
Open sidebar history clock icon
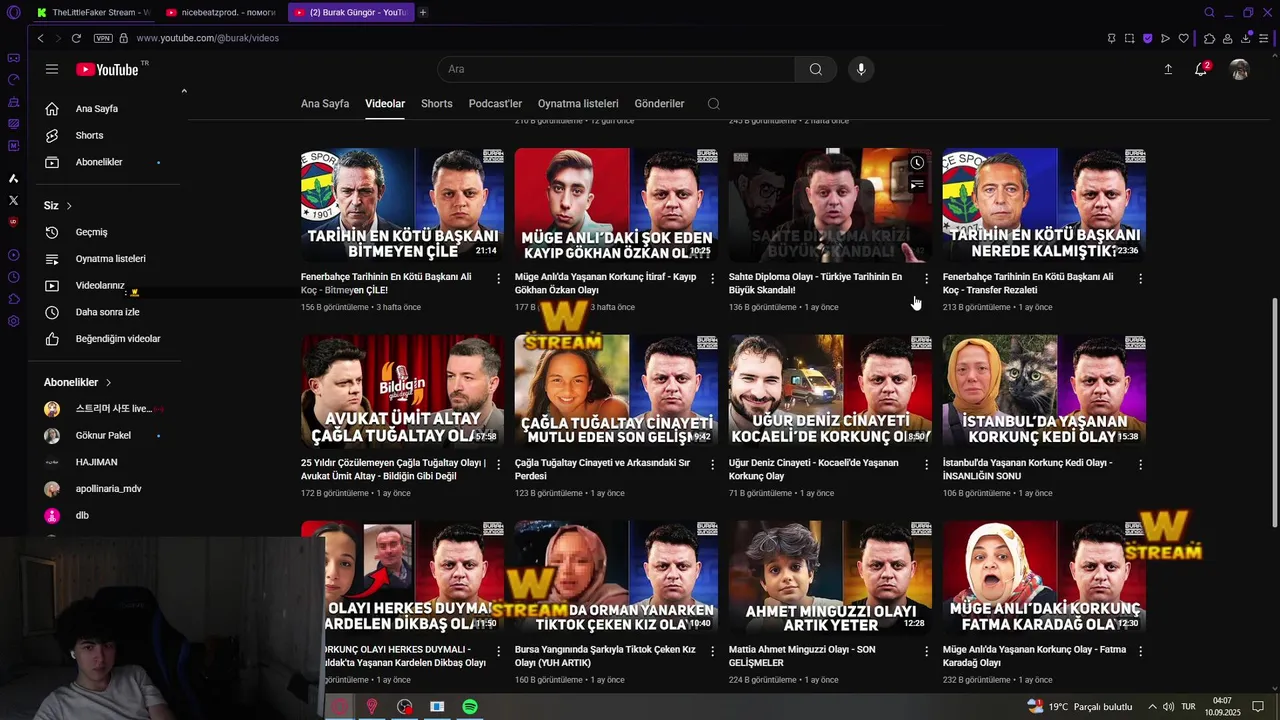13,277
